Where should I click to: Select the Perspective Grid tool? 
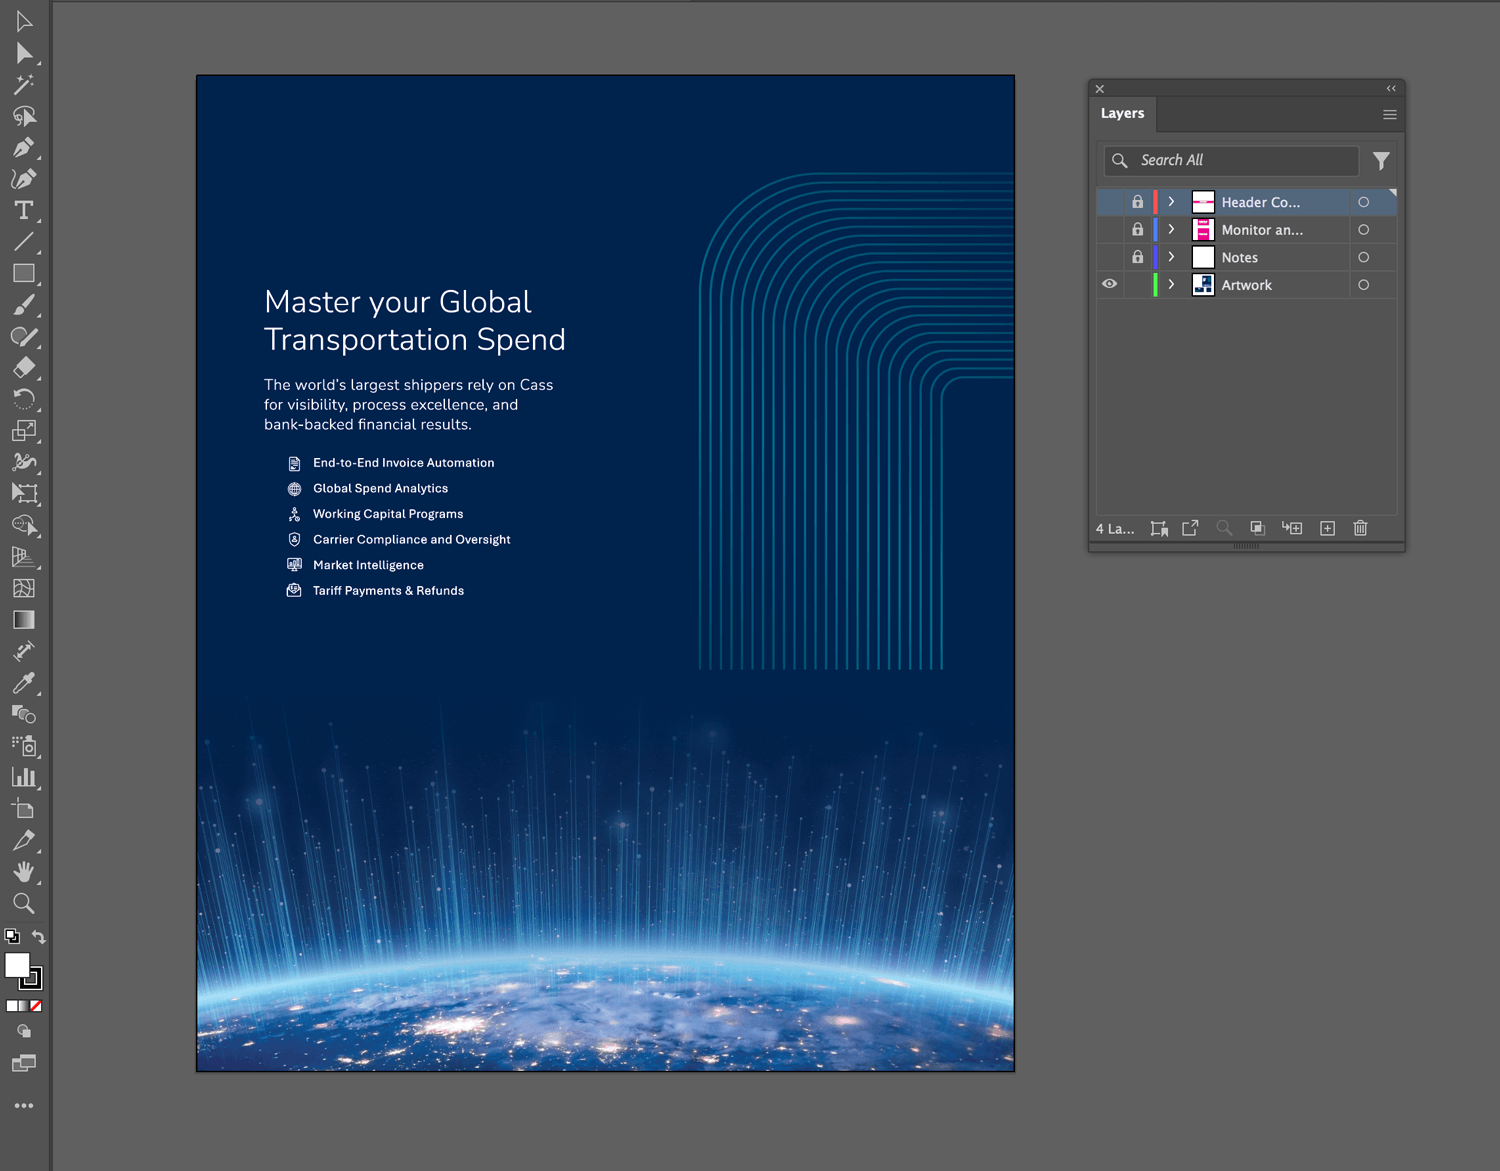(24, 557)
